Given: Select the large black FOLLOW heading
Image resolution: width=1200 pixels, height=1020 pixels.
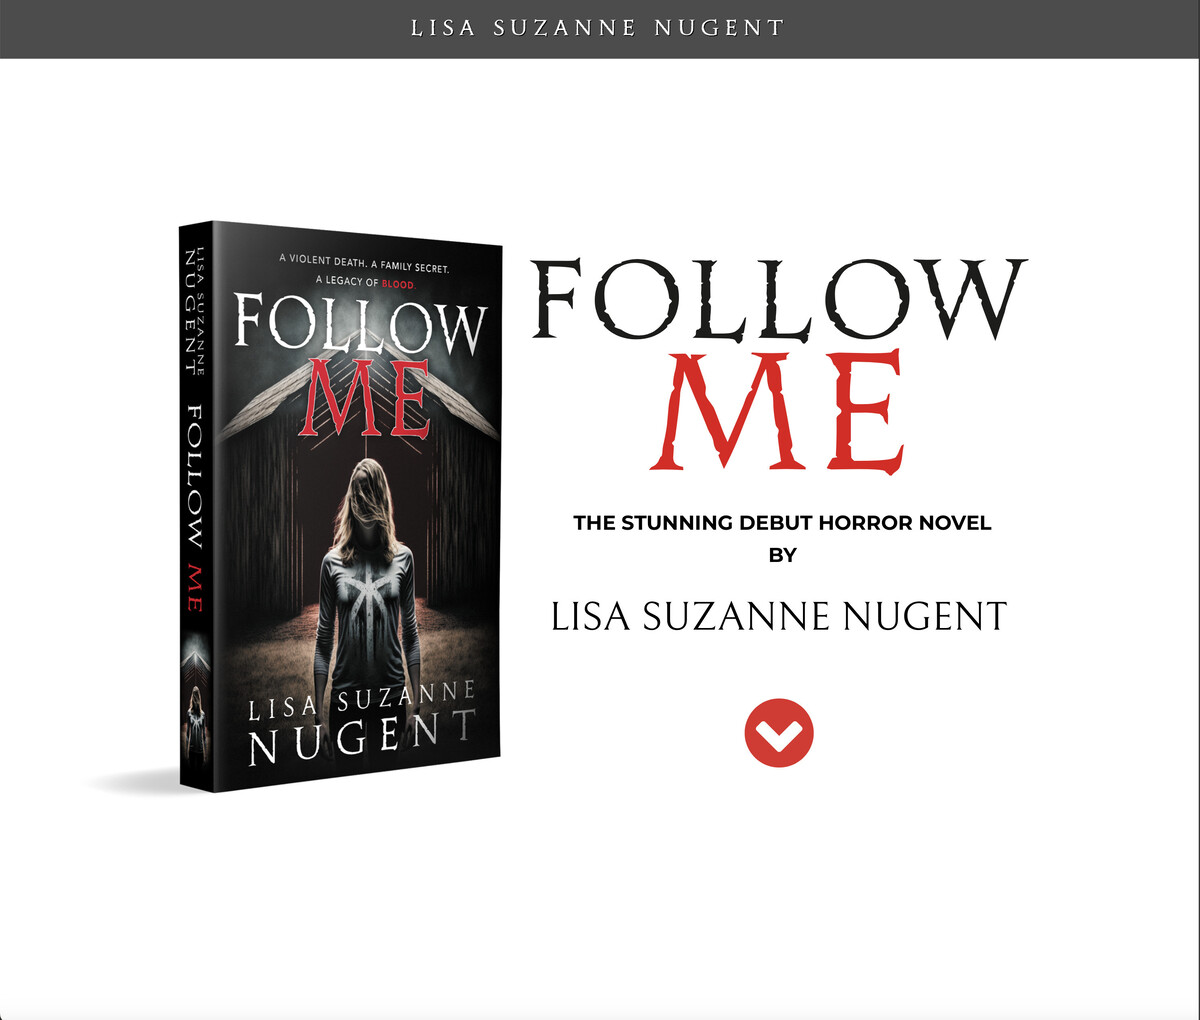Looking at the screenshot, I should click(778, 300).
